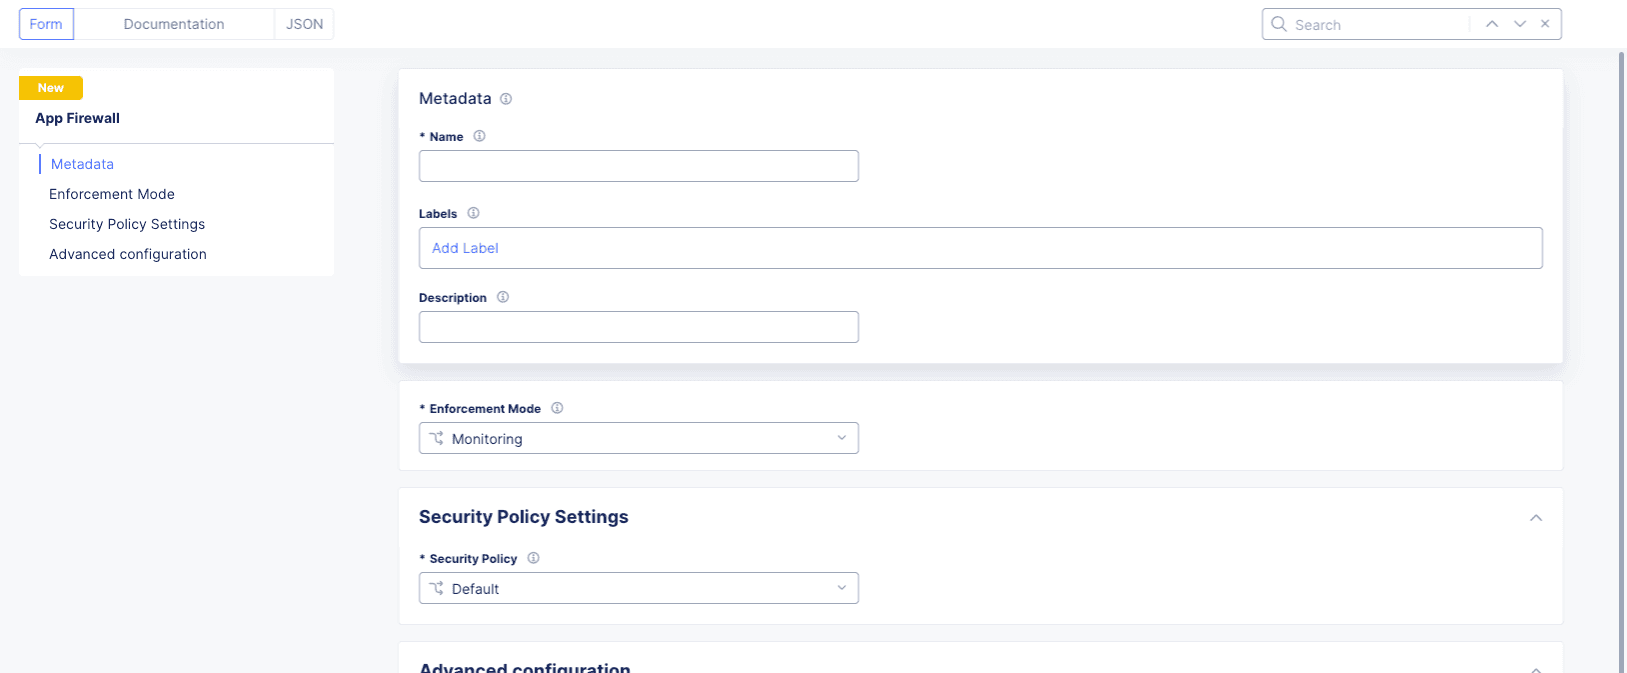The image size is (1627, 673).
Task: Collapse the Advanced configuration section
Action: tap(1536, 668)
